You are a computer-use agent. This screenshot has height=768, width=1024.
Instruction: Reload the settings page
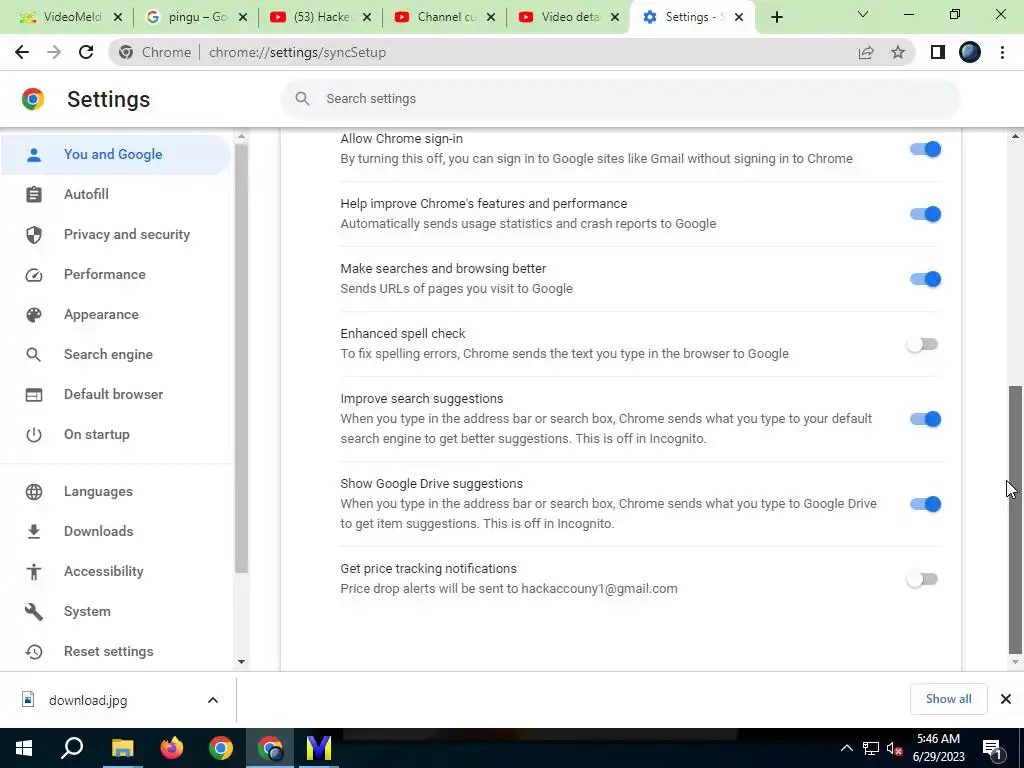tap(86, 52)
